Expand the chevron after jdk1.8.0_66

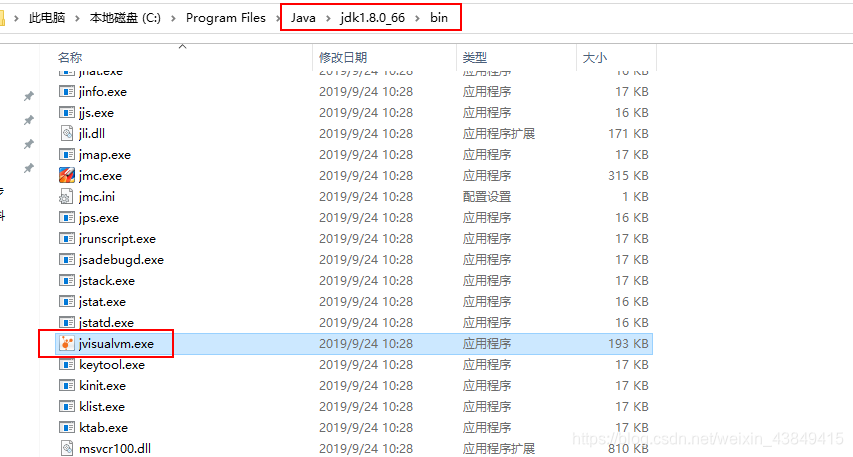(x=418, y=18)
